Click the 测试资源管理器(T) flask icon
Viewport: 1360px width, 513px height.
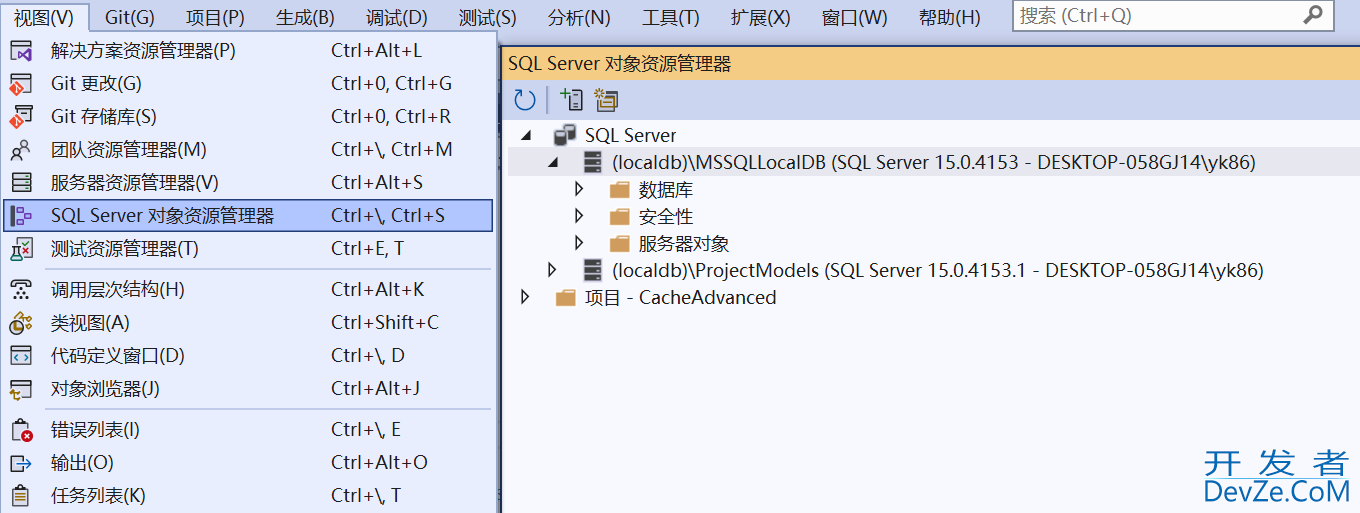(21, 249)
